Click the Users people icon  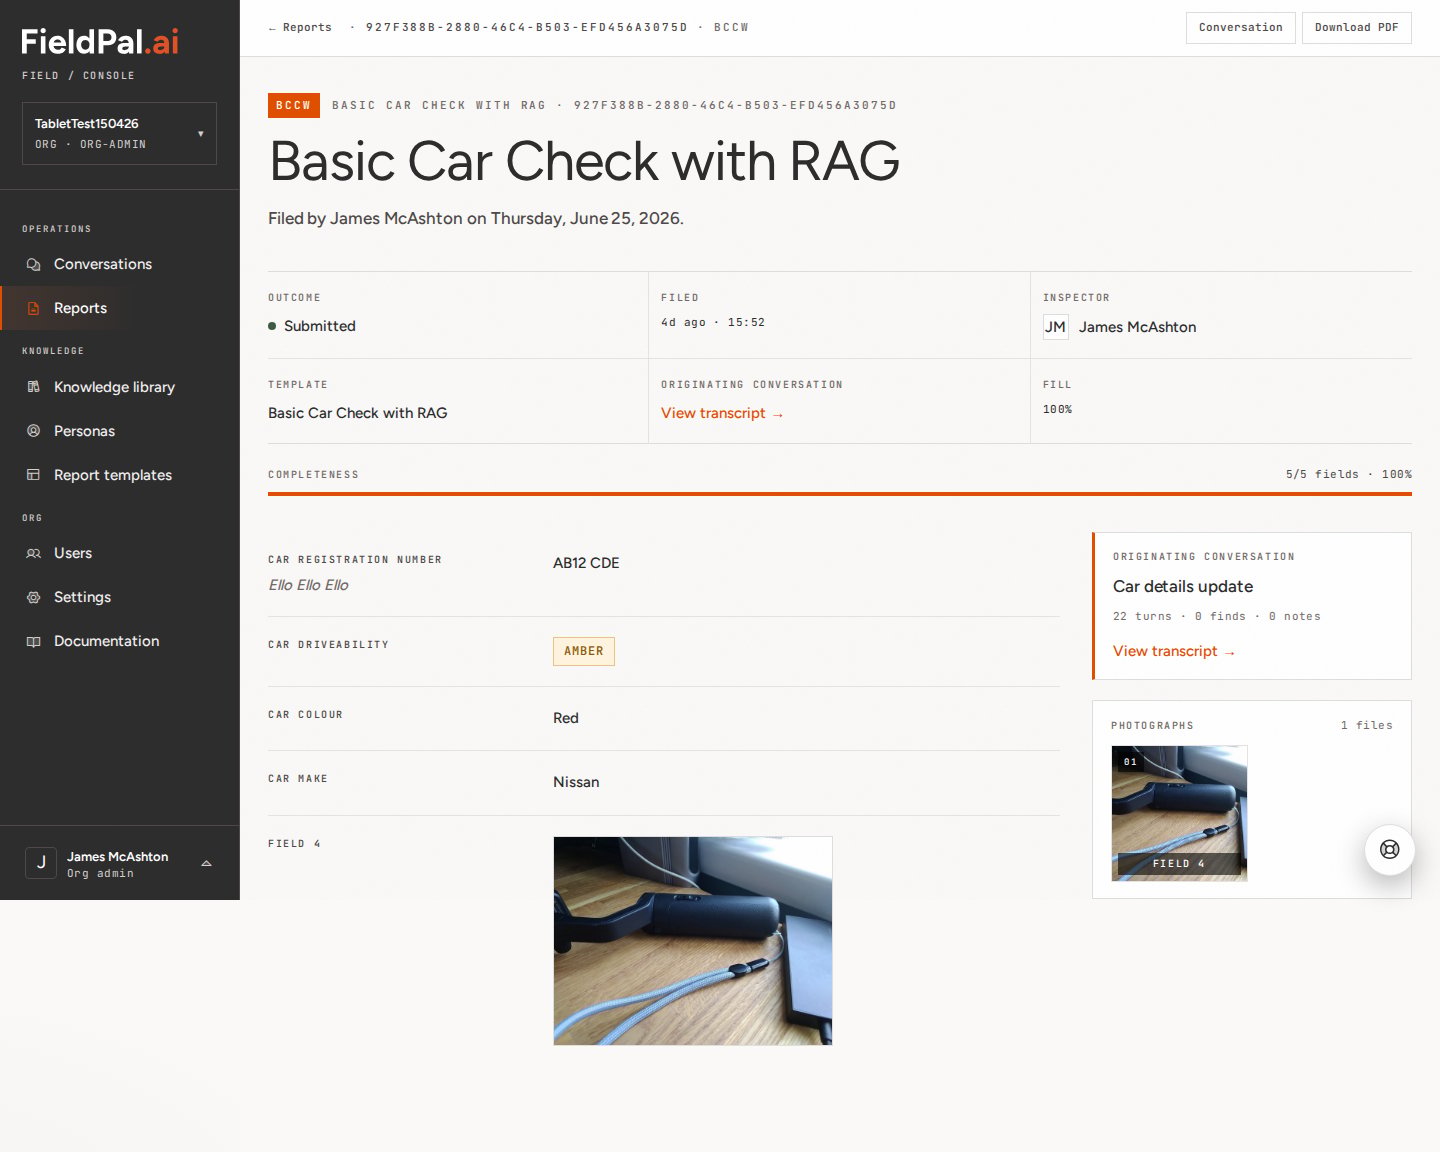pyautogui.click(x=33, y=553)
